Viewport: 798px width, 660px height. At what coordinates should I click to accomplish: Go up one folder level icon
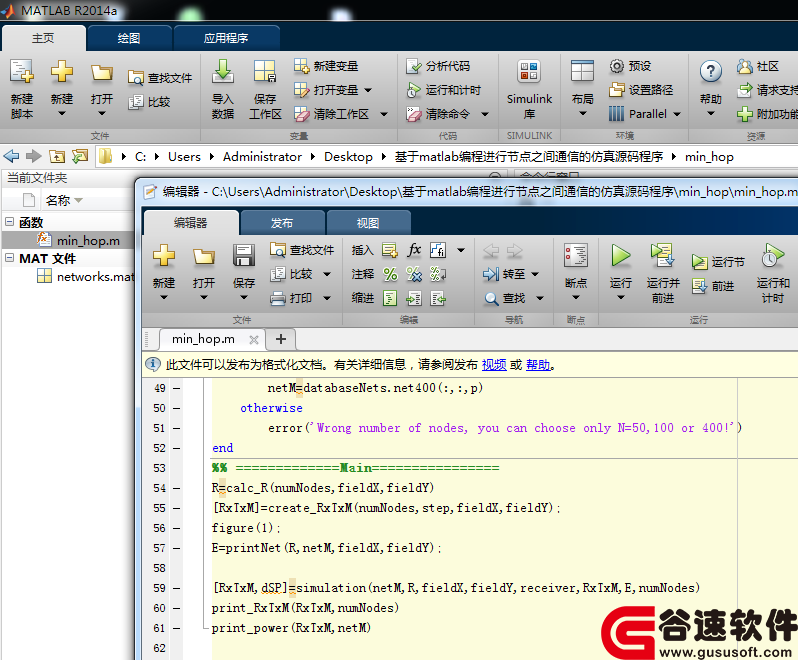click(56, 156)
